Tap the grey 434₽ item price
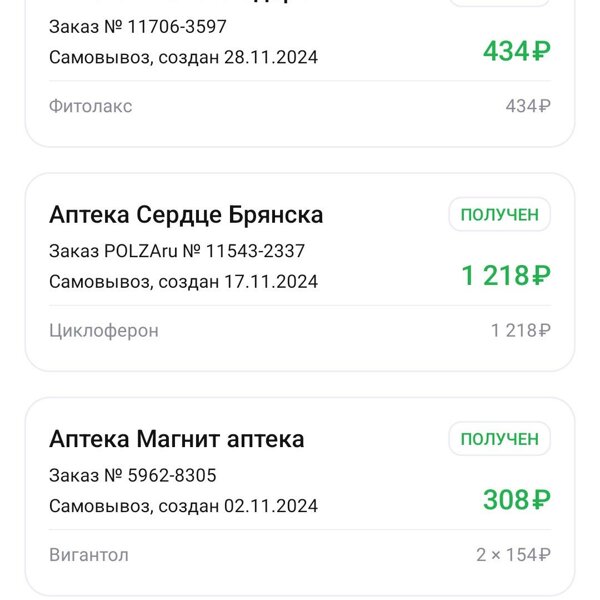Viewport: 600px width, 600px height. (x=528, y=106)
